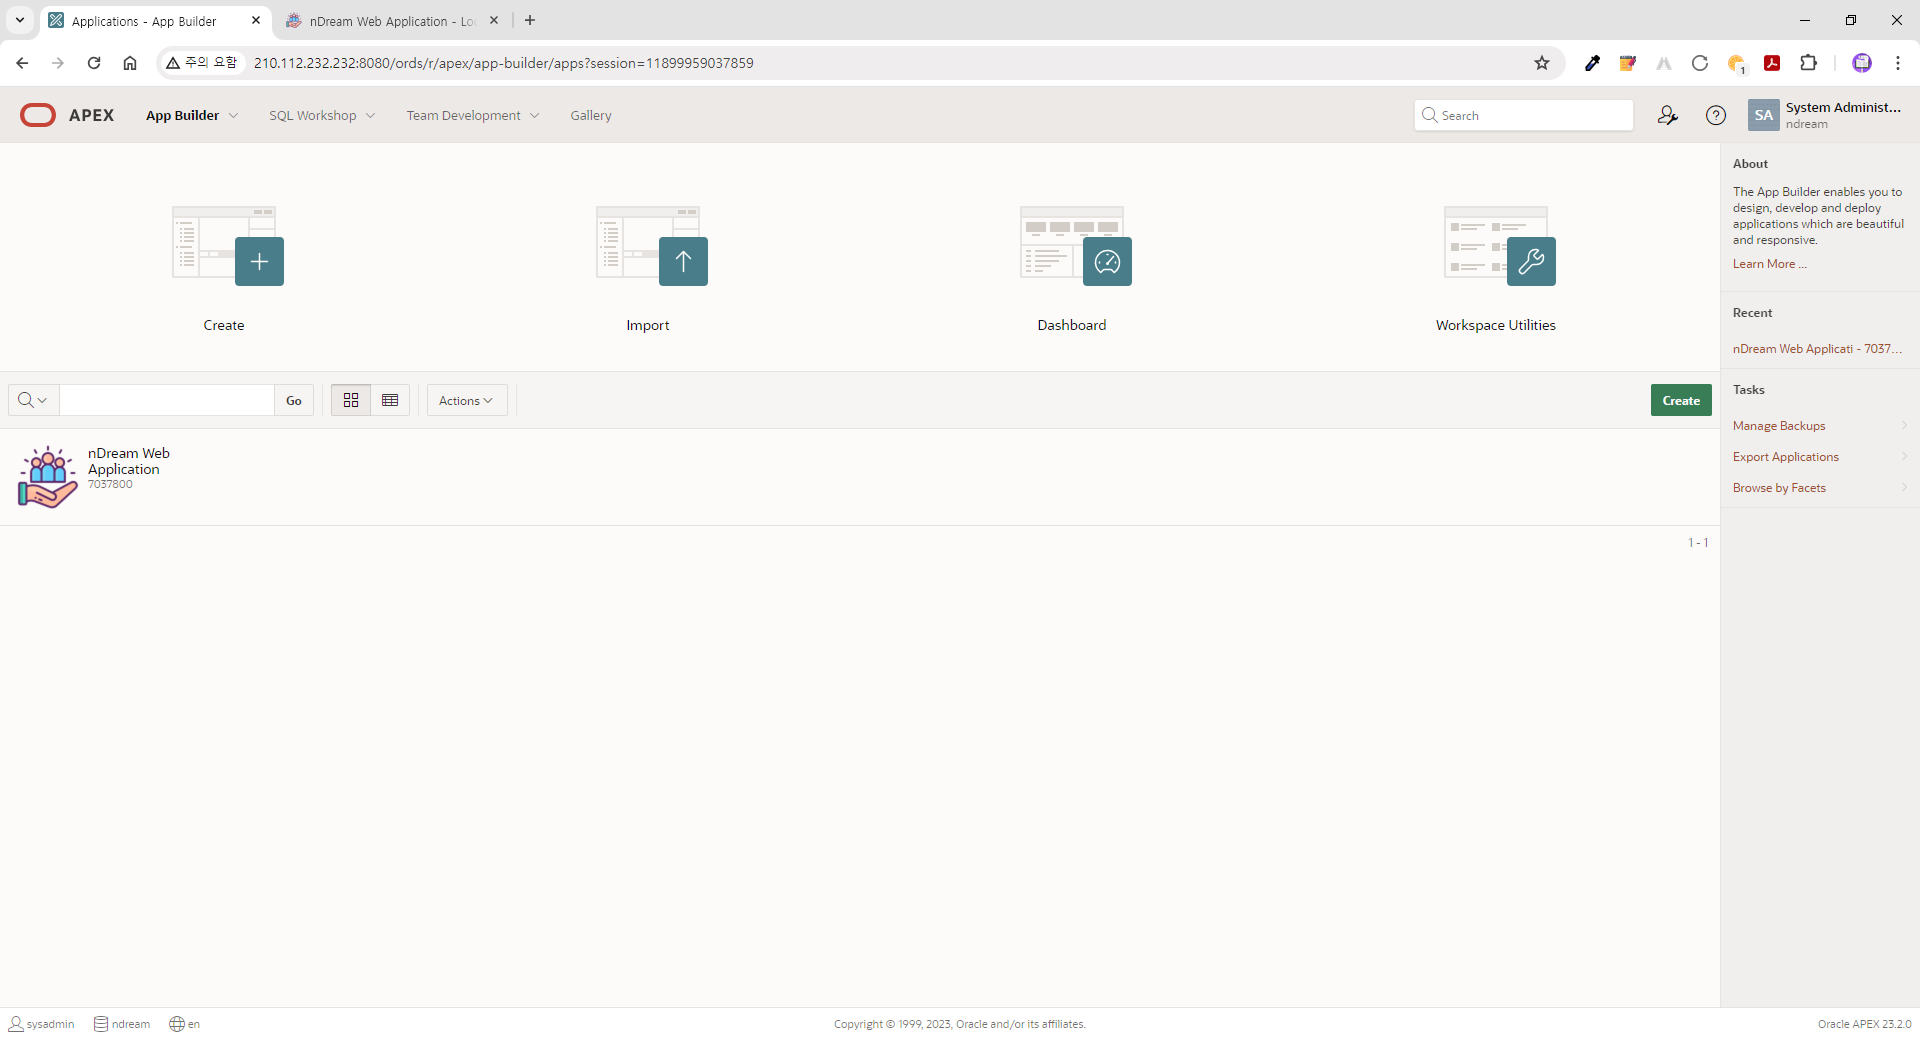Viewport: 1920px width, 1040px height.
Task: Switch to nDream Web Application browser tab
Action: click(x=393, y=21)
